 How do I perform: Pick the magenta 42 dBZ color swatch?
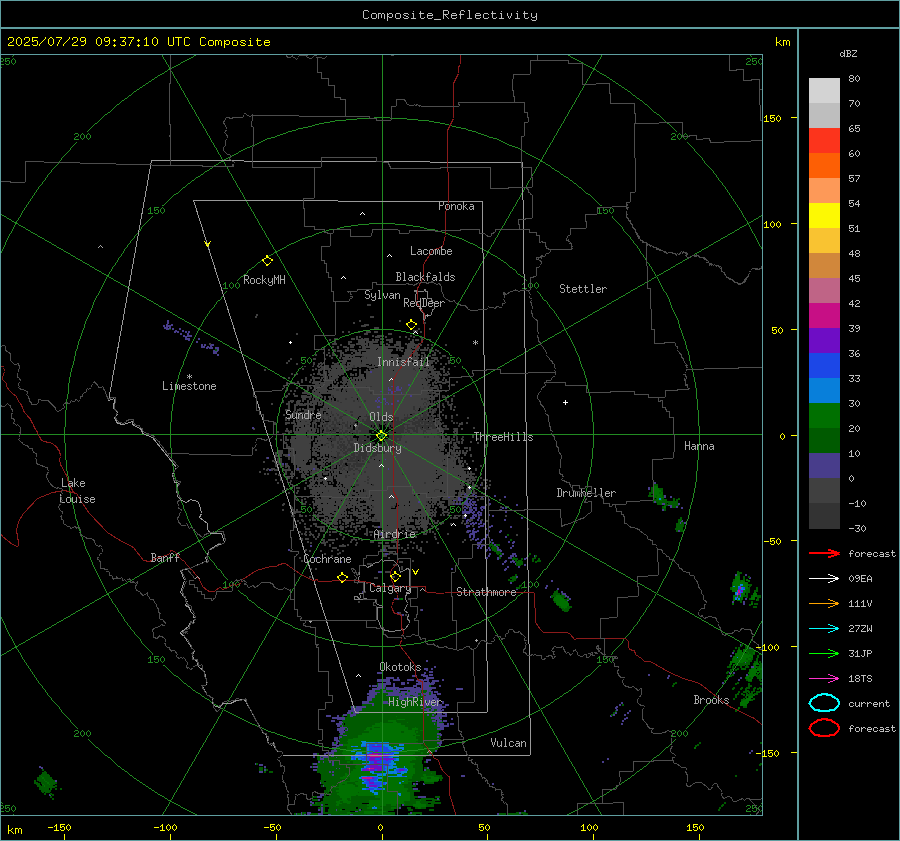tap(824, 315)
